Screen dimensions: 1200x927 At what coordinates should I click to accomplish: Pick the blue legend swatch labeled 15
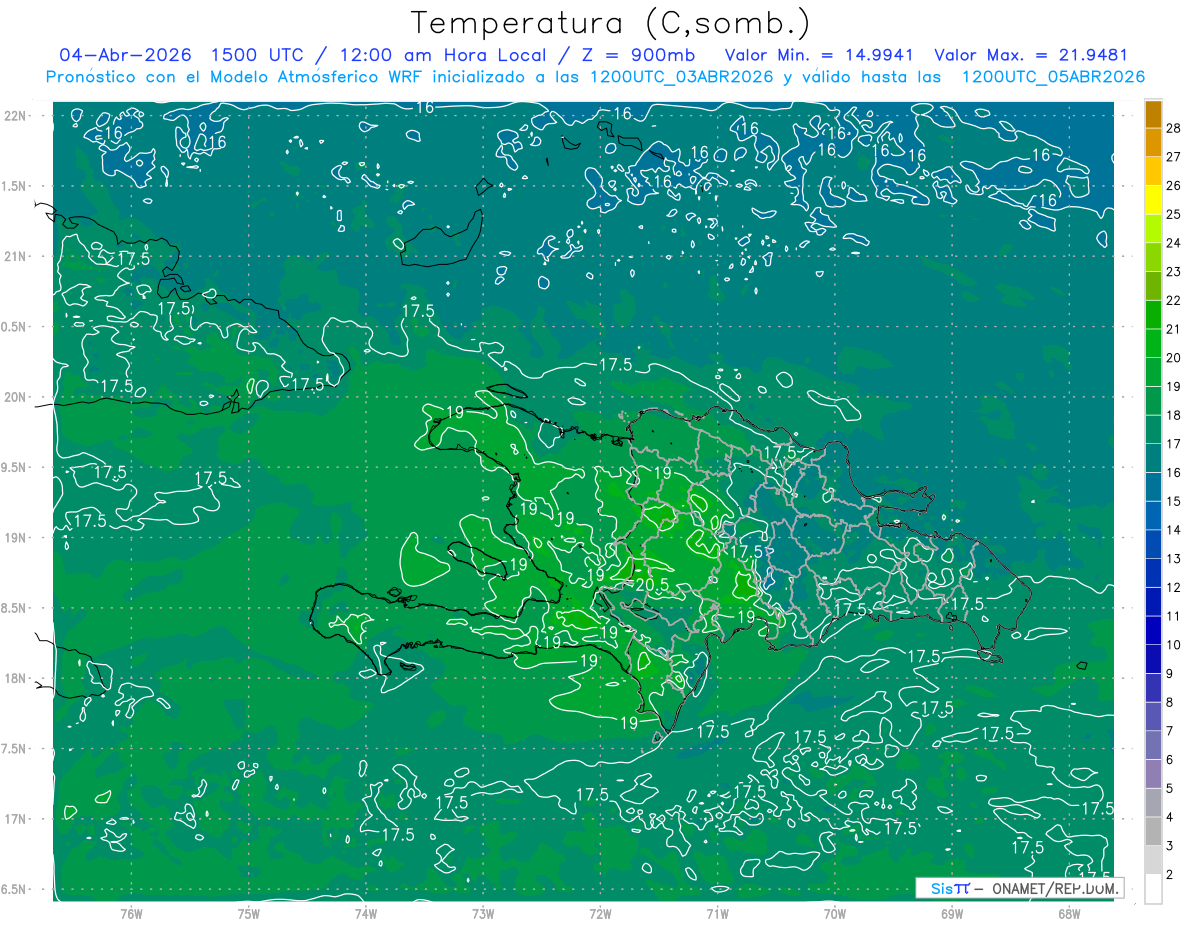(x=1153, y=487)
